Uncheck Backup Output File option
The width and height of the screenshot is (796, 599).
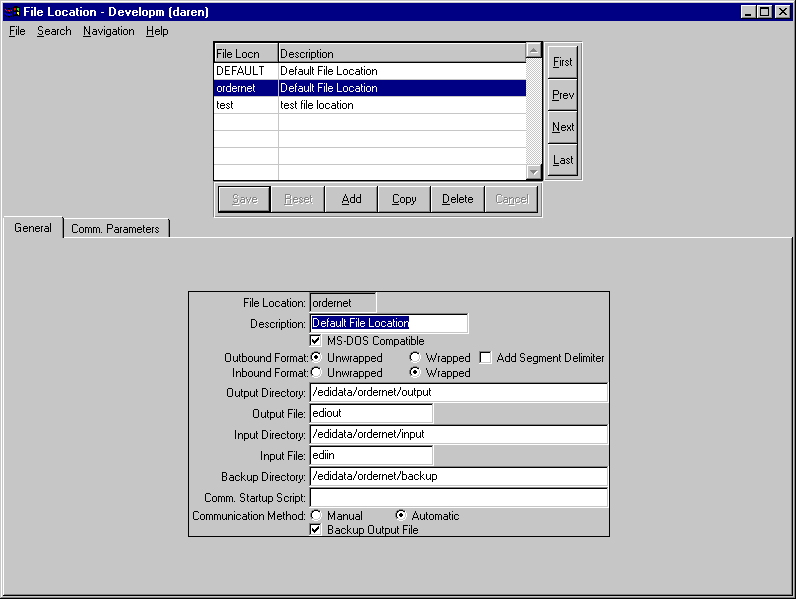(317, 529)
